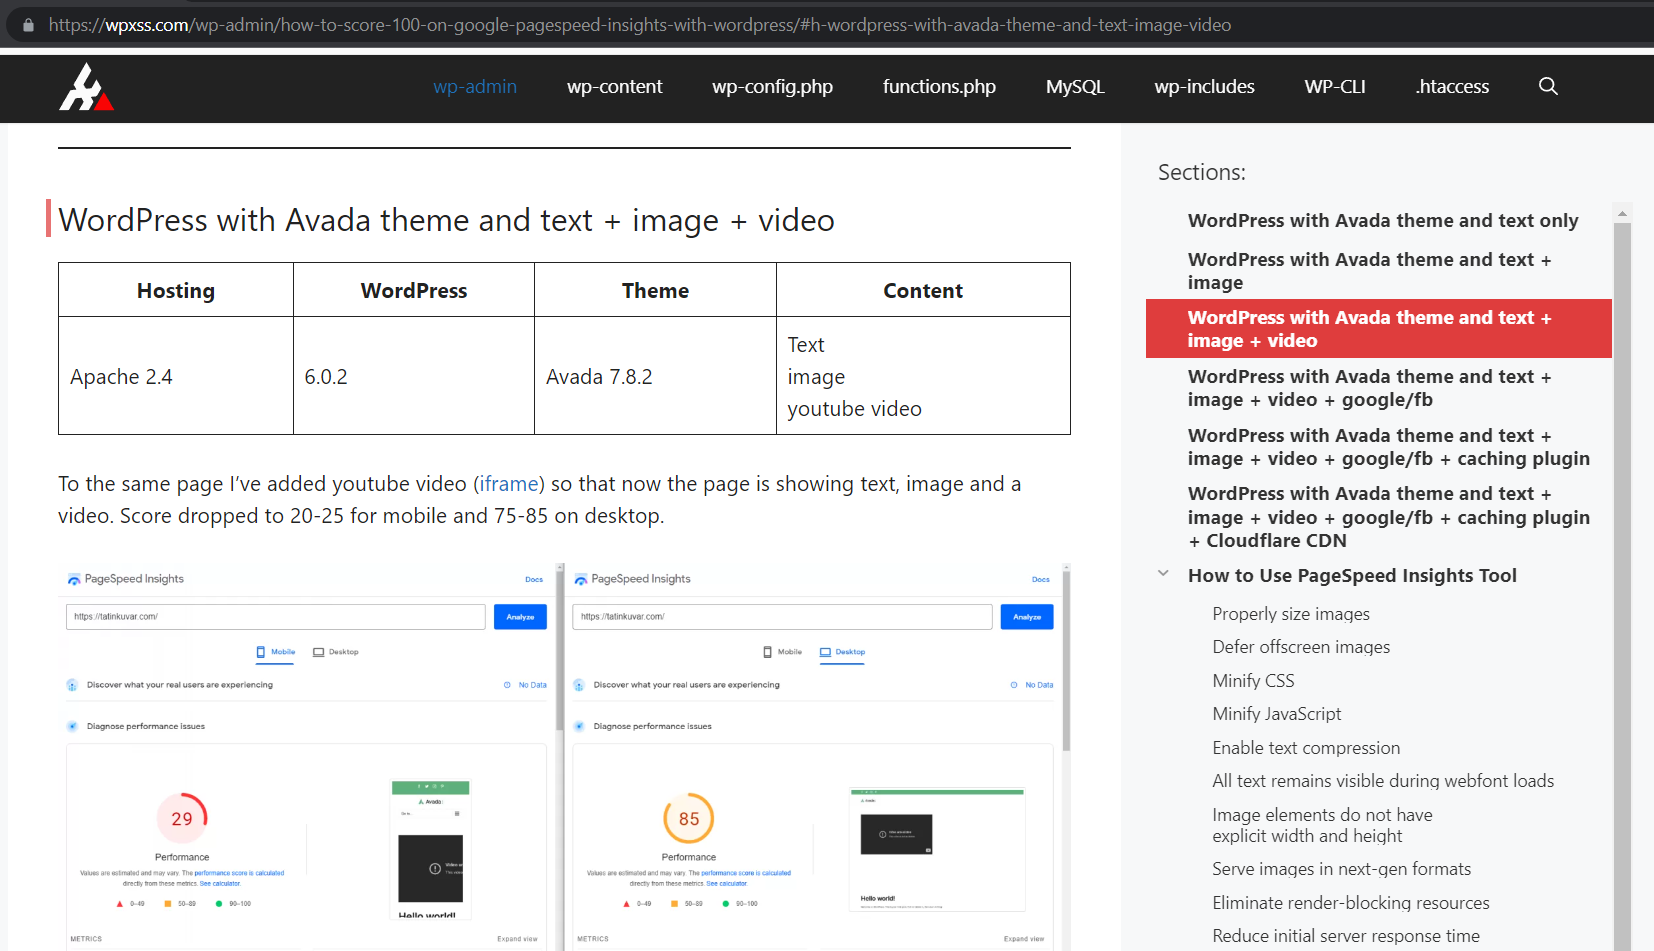The height and width of the screenshot is (951, 1654).
Task: Jump to Serve images in next-gen formats
Action: (1342, 869)
